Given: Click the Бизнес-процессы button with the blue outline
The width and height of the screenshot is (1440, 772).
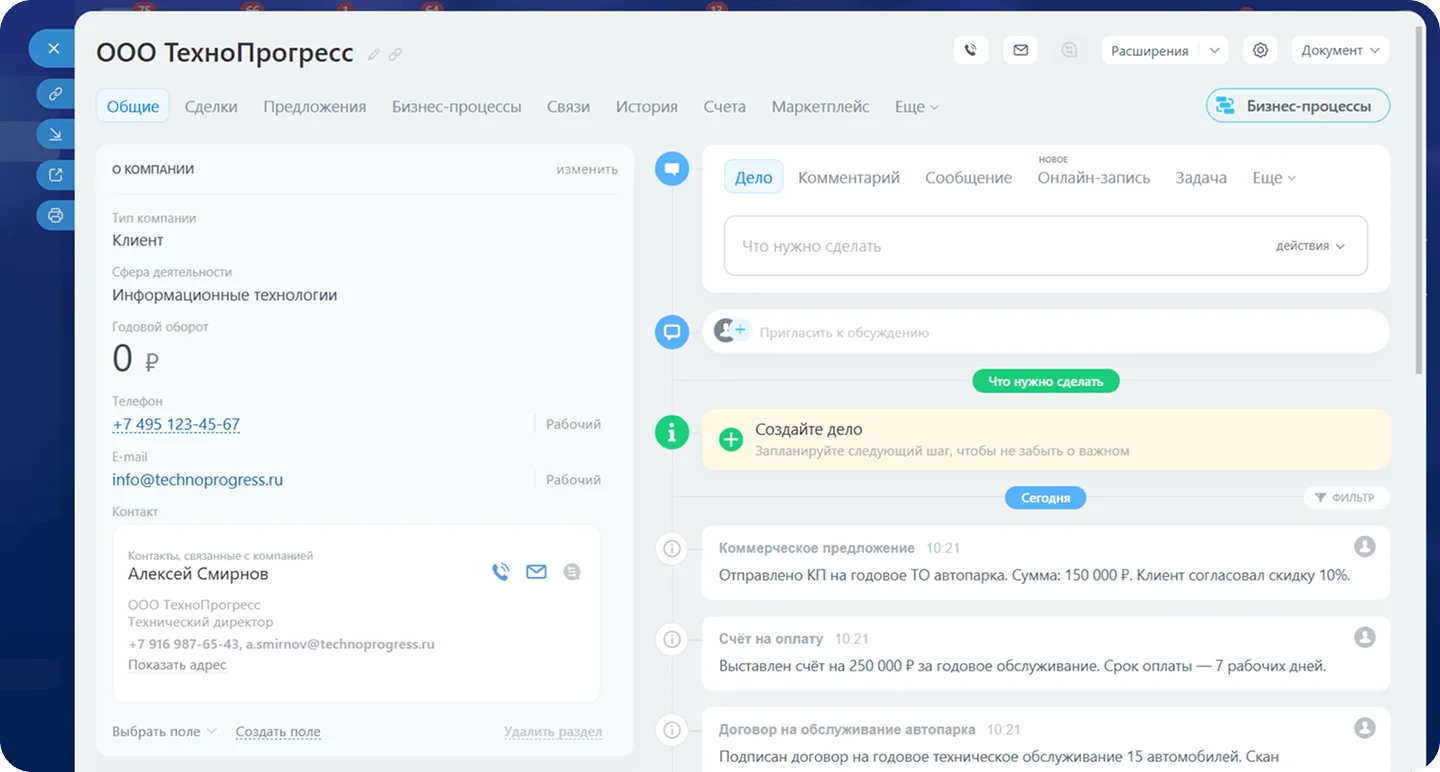Looking at the screenshot, I should 1298,106.
